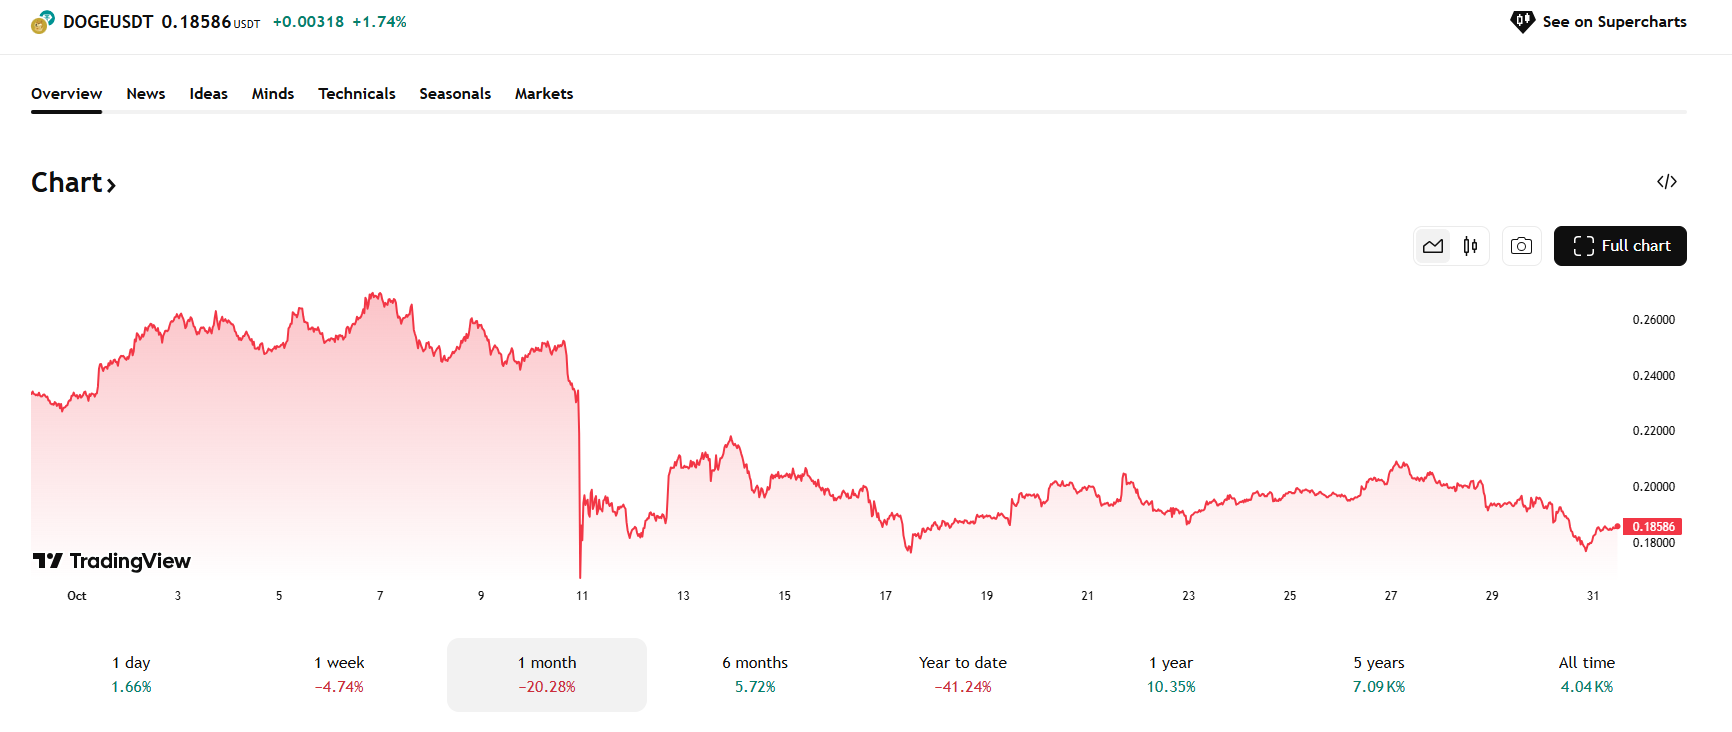Click the Full chart button
1732x732 pixels.
coord(1620,246)
